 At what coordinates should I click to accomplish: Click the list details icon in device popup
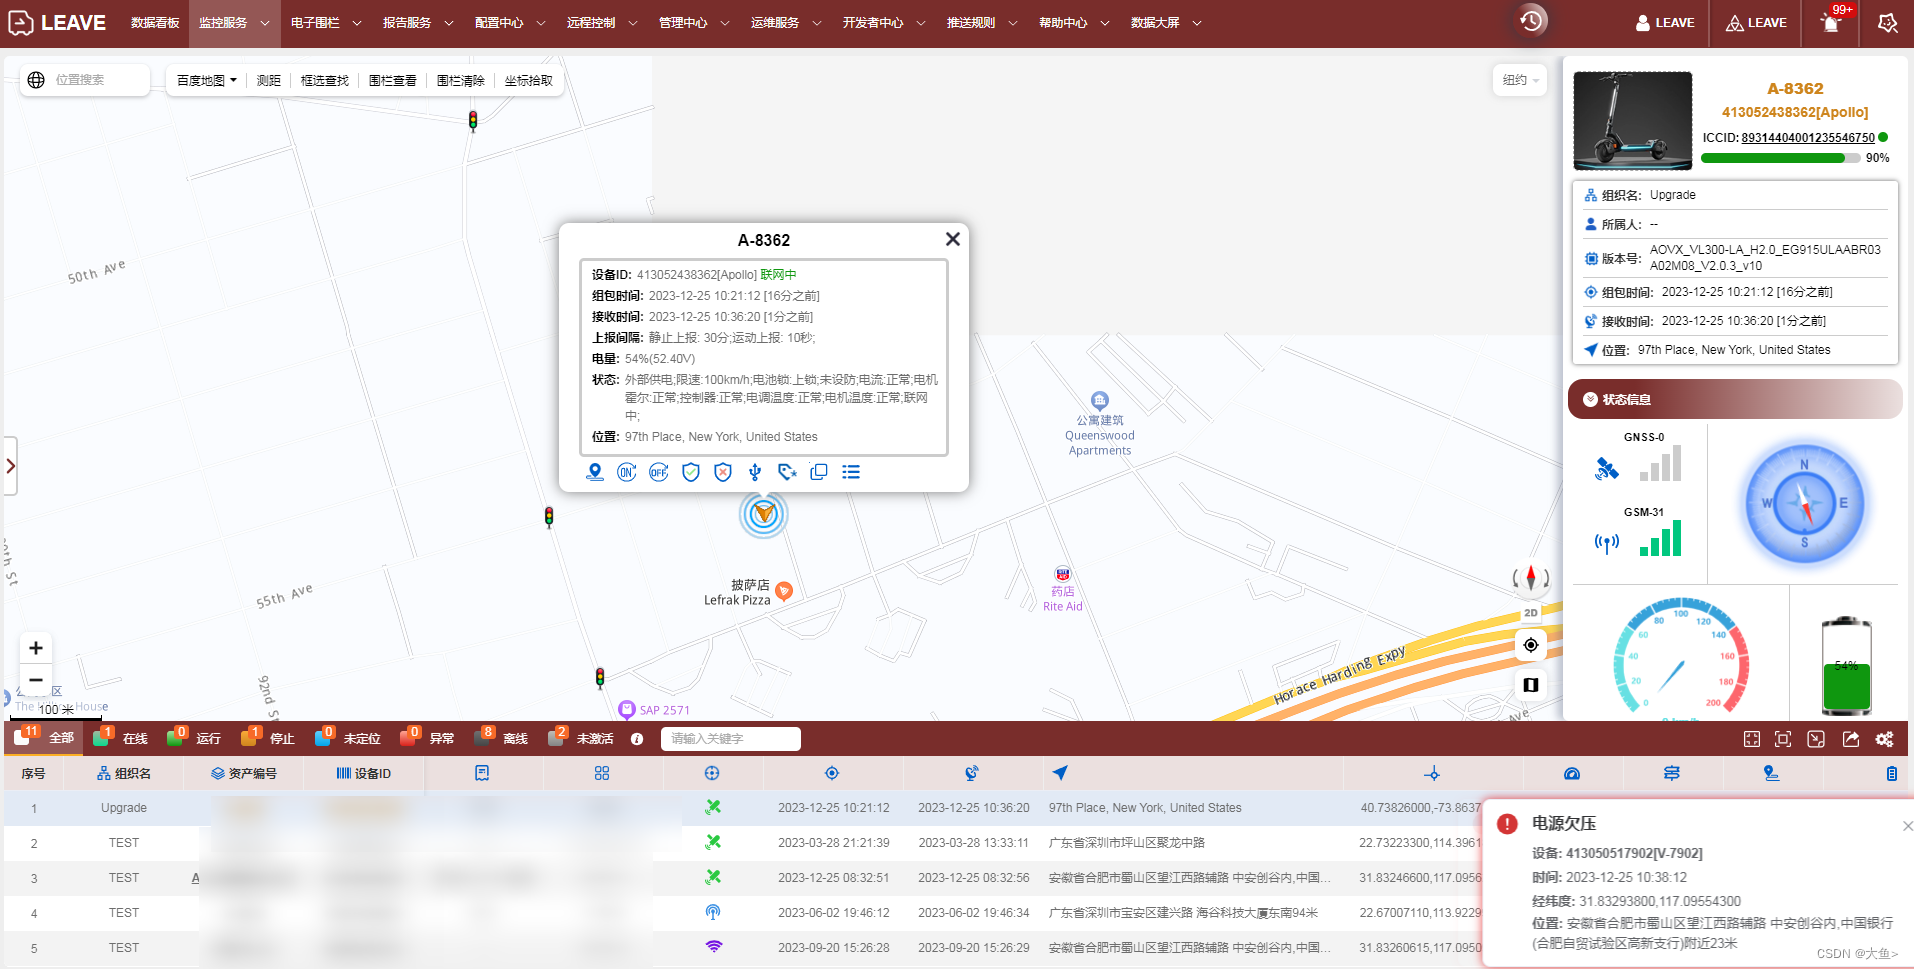click(851, 472)
